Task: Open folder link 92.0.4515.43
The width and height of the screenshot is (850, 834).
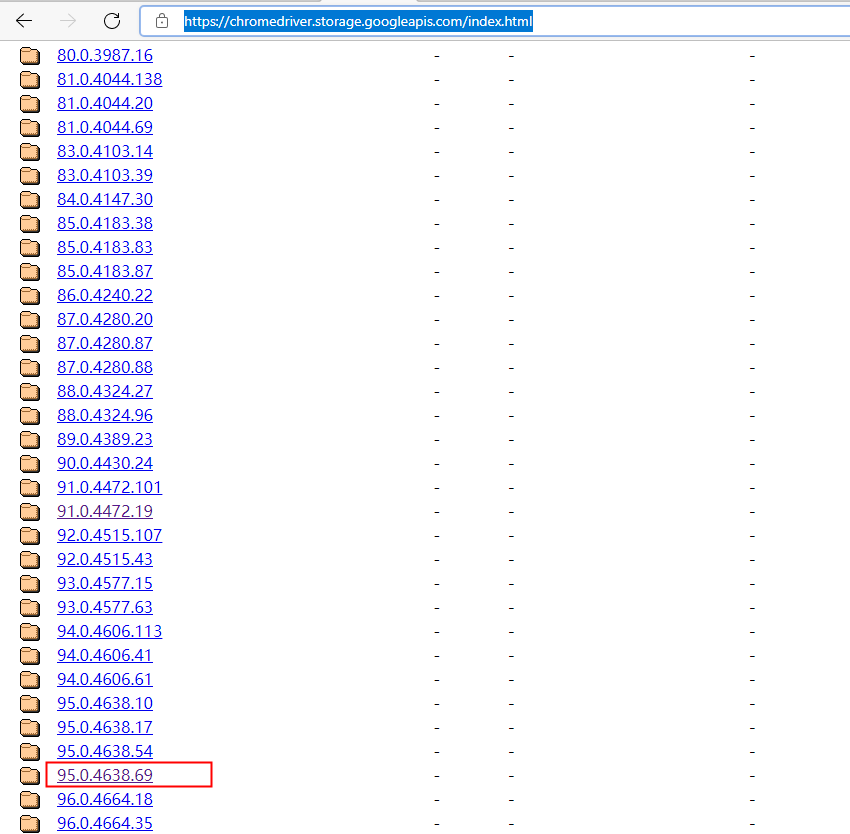Action: (105, 559)
